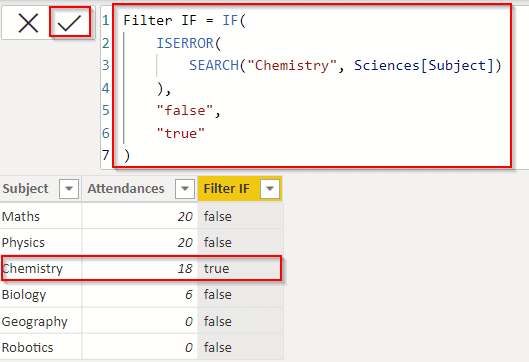Open the Subject column filter dropdown
Image resolution: width=529 pixels, height=362 pixels.
pyautogui.click(x=69, y=189)
